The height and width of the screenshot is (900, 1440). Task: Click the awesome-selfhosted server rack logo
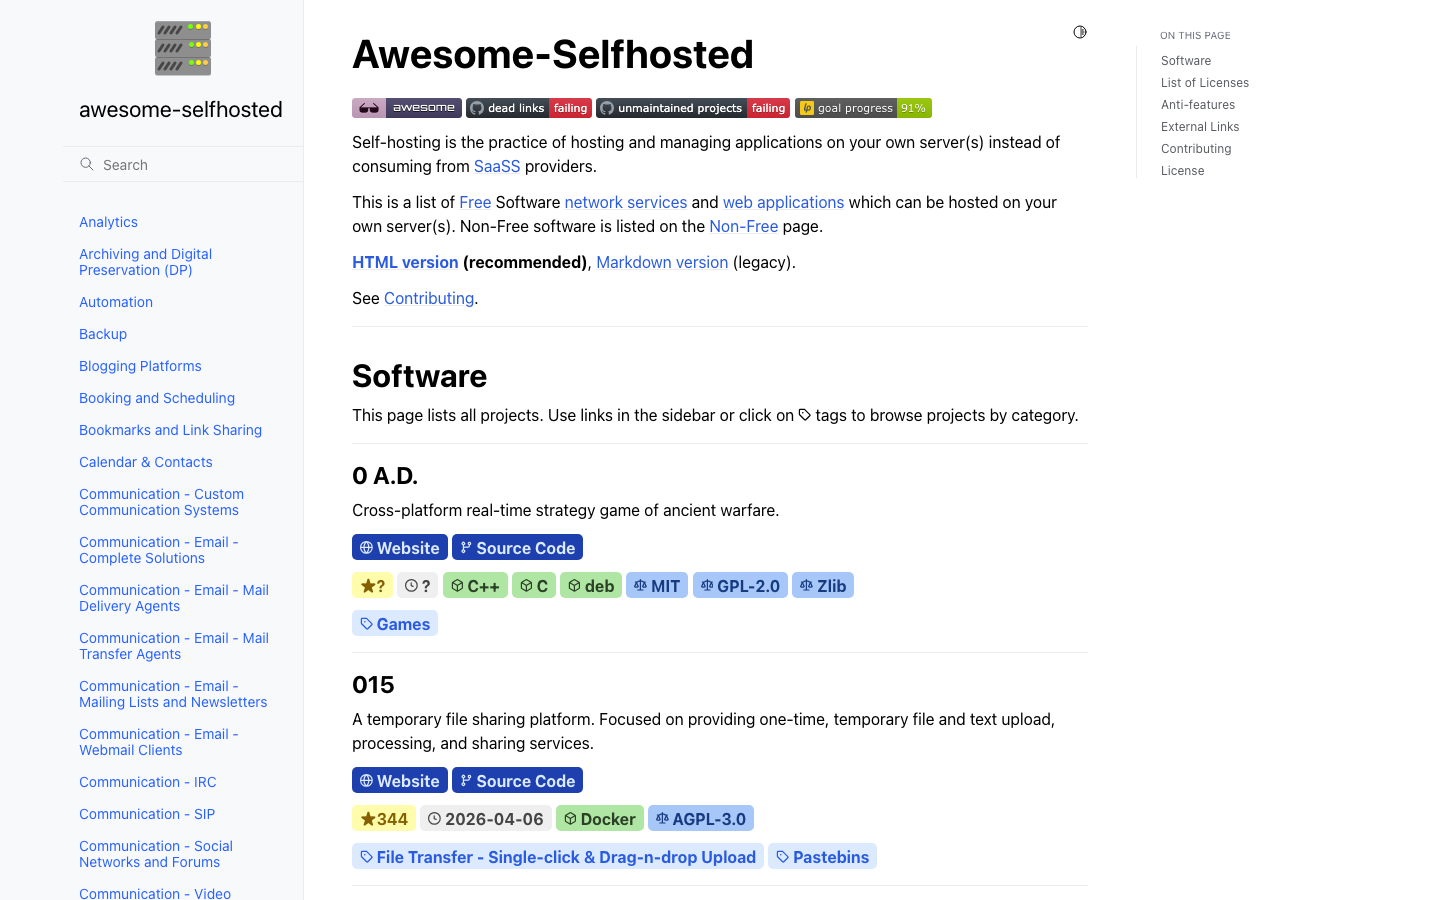pyautogui.click(x=182, y=47)
